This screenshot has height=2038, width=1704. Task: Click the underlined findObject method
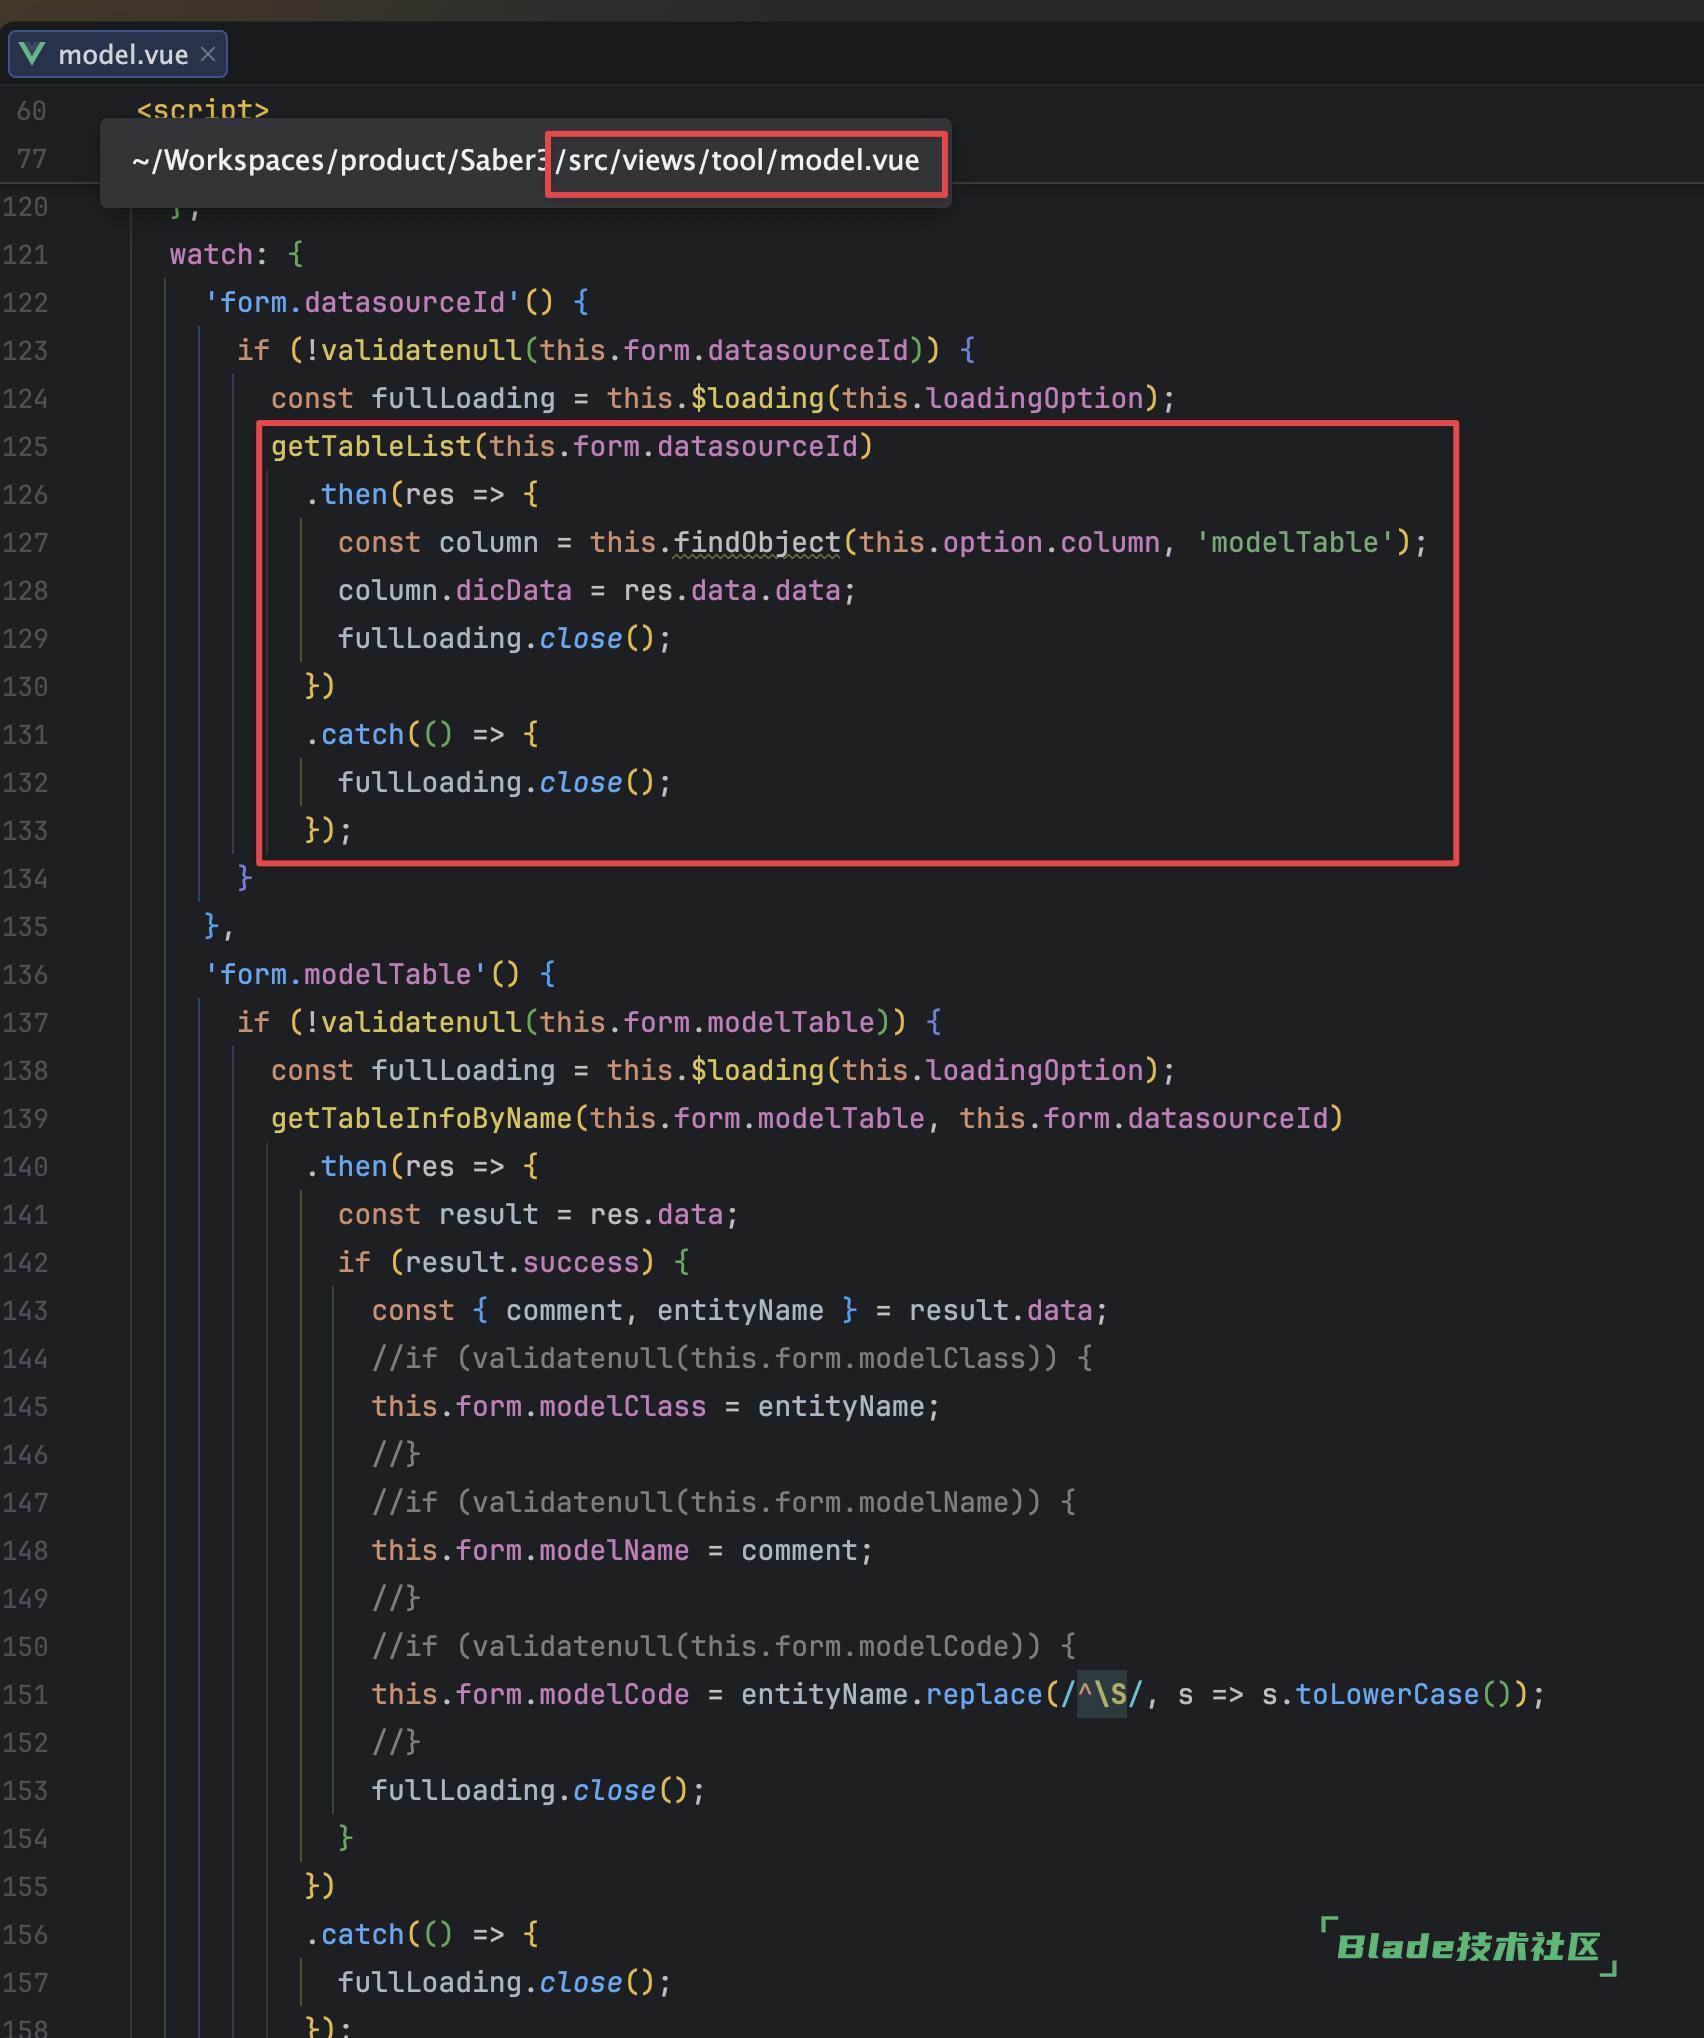[x=756, y=542]
